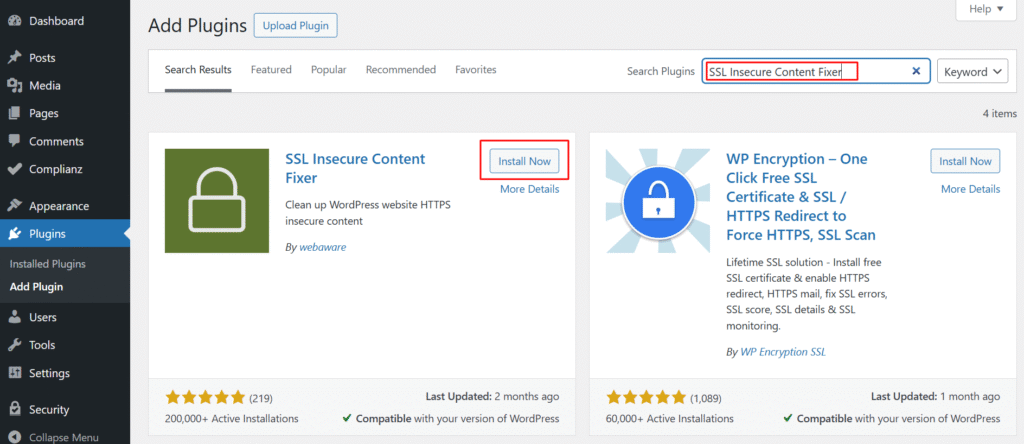Click the Media library icon
This screenshot has width=1024, height=444.
click(x=14, y=86)
